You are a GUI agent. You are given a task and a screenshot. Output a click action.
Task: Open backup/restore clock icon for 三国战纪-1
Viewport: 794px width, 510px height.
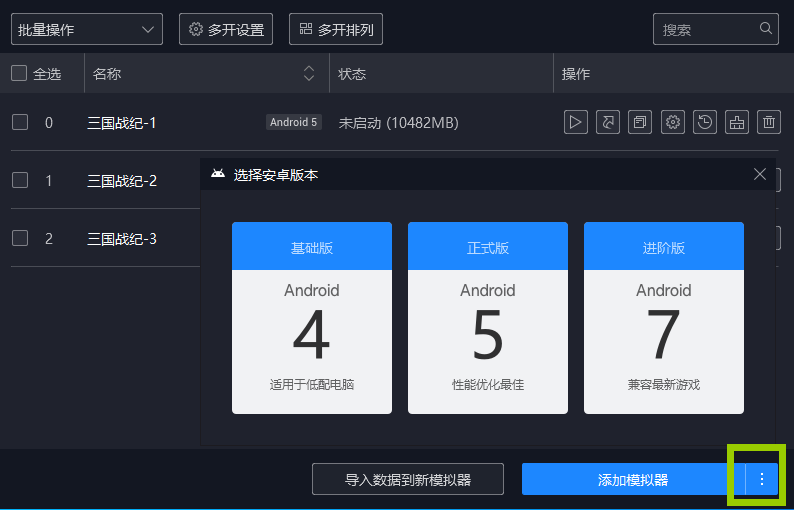705,122
